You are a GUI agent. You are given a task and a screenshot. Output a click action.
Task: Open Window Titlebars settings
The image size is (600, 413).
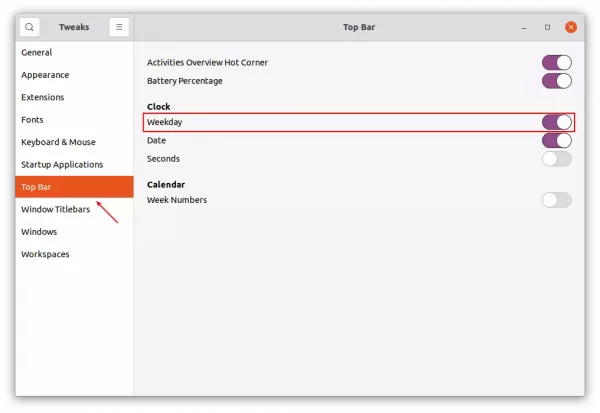click(x=74, y=209)
